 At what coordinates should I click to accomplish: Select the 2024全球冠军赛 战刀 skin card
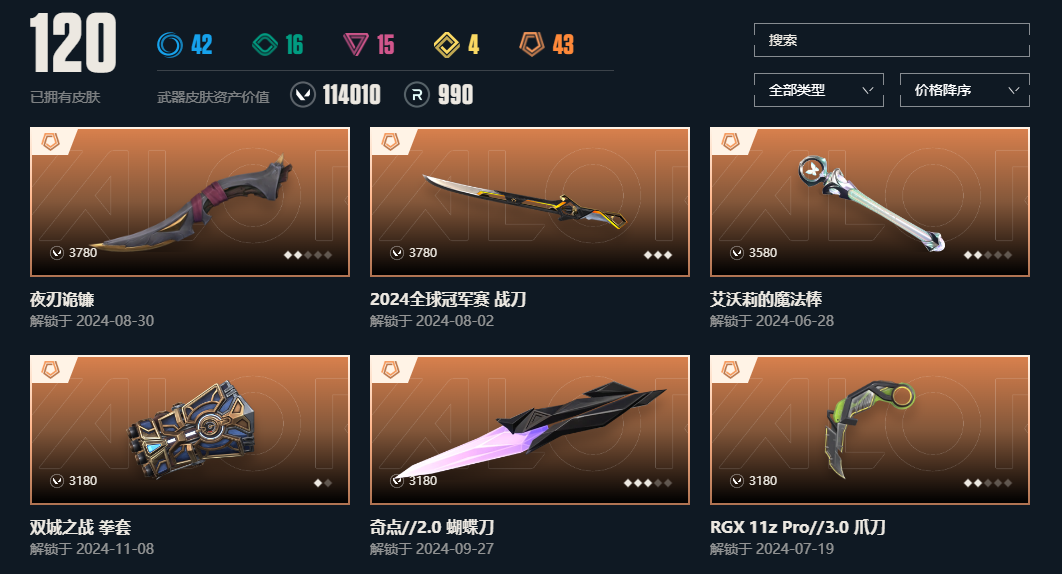pos(530,202)
